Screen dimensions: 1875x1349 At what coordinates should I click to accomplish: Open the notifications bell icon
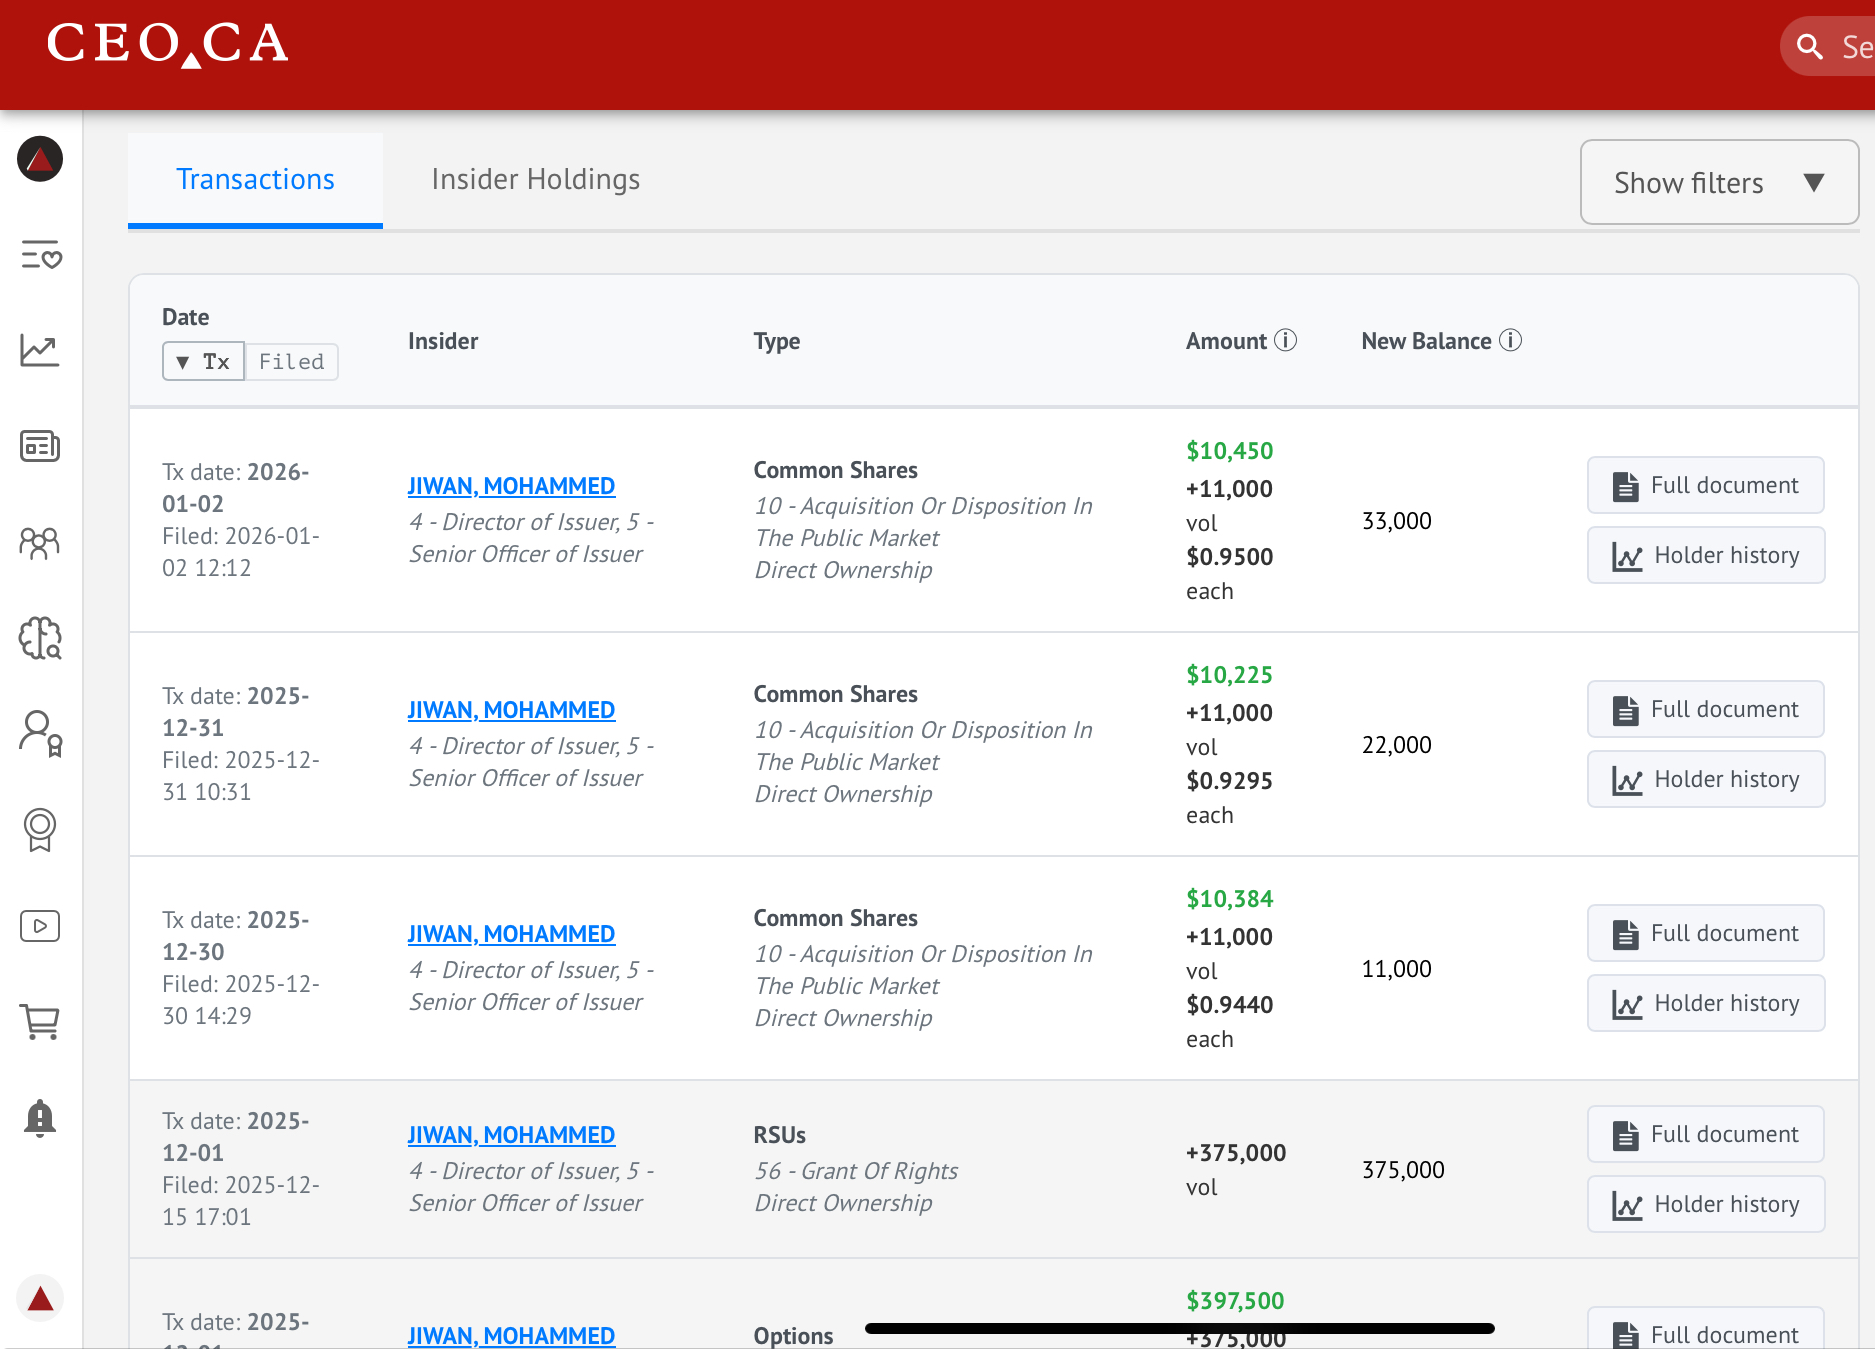(x=40, y=1118)
